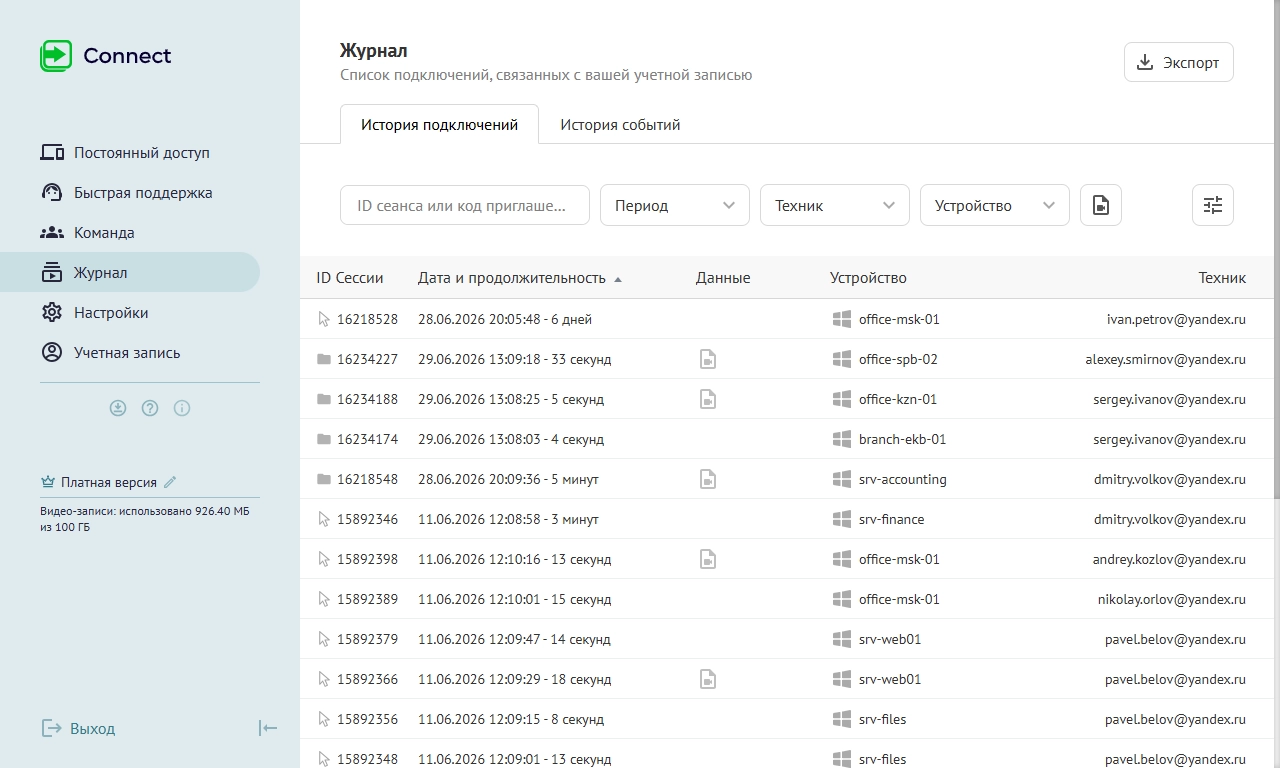Click the download icon in the sidebar

coord(118,408)
